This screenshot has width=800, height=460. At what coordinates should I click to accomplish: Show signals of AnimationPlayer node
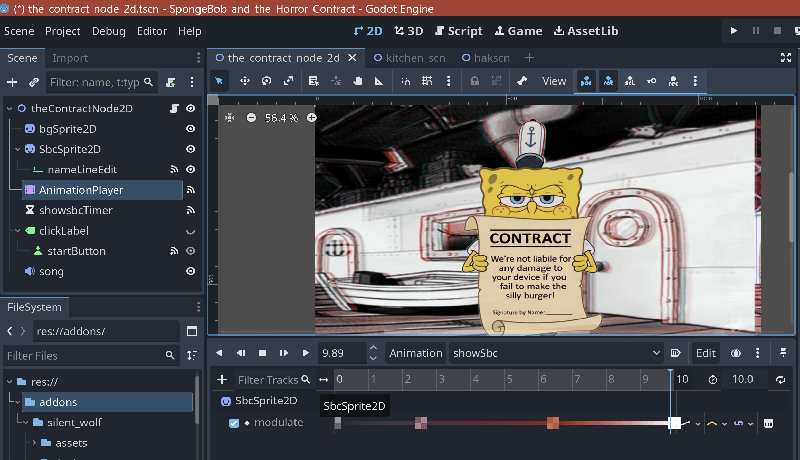[x=191, y=190]
